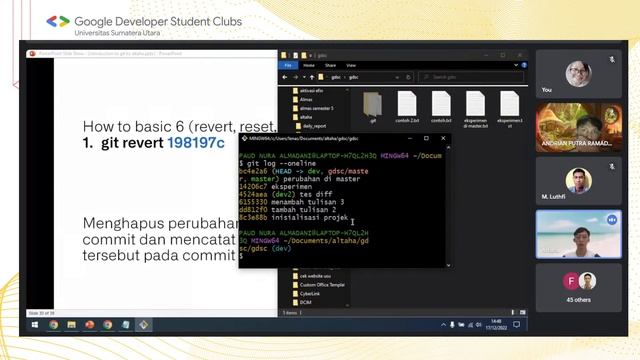Click the hash 198197c on slide

click(196, 143)
